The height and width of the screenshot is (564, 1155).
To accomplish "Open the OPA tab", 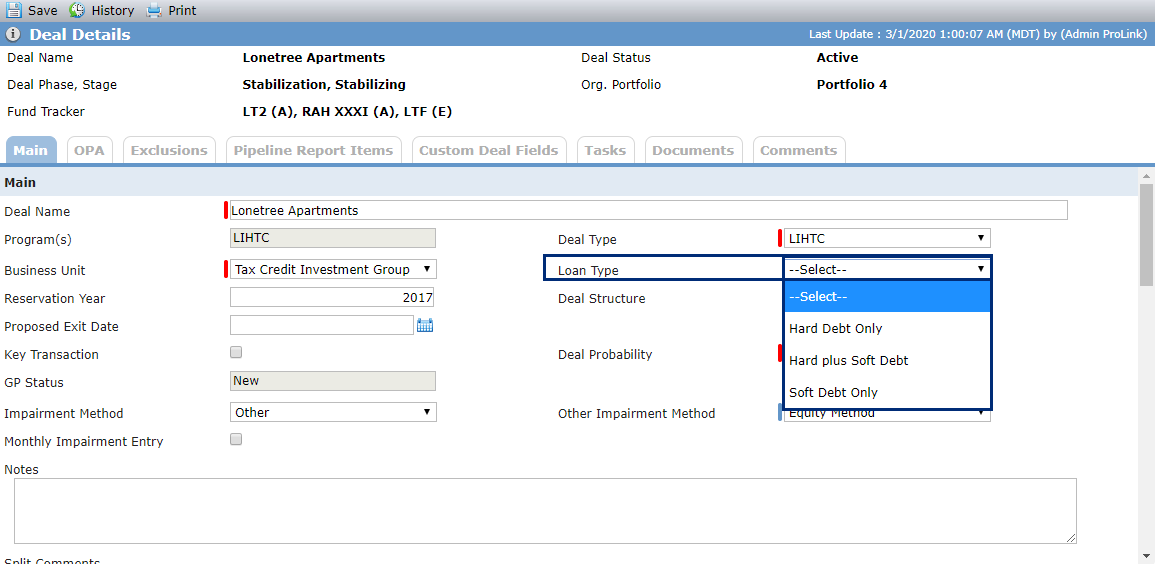I will 90,150.
